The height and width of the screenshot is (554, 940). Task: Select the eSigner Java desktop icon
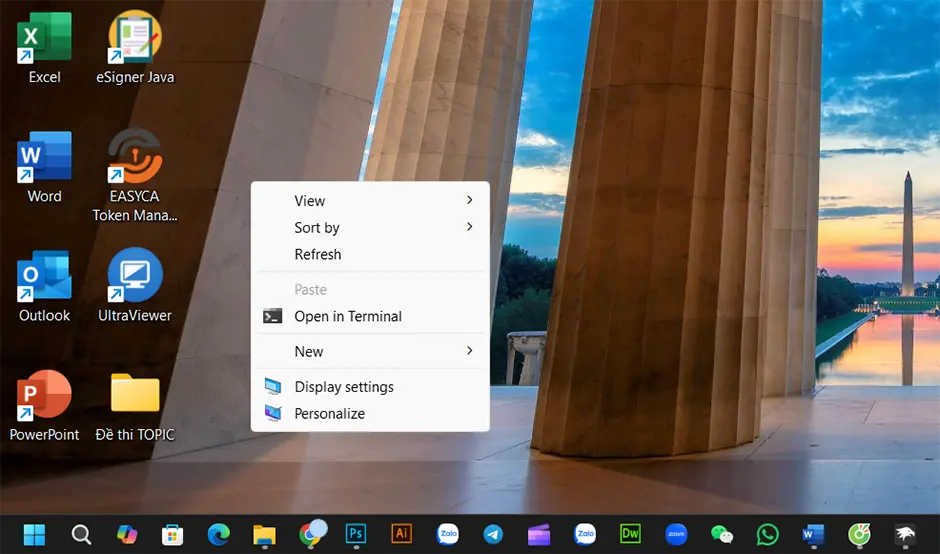click(135, 48)
